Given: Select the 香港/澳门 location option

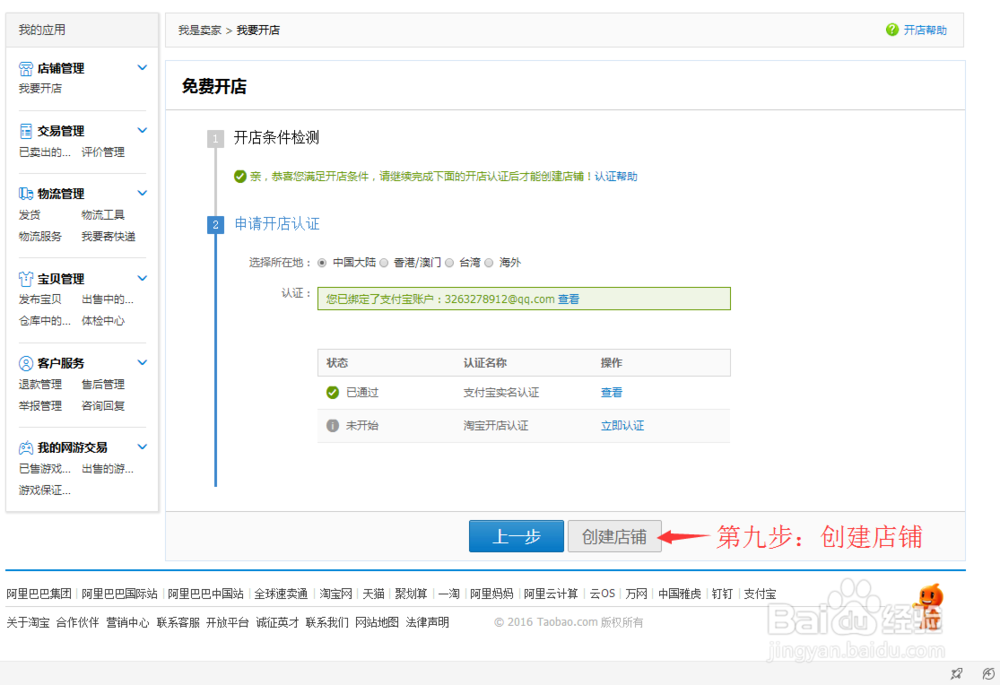Looking at the screenshot, I should pos(384,262).
